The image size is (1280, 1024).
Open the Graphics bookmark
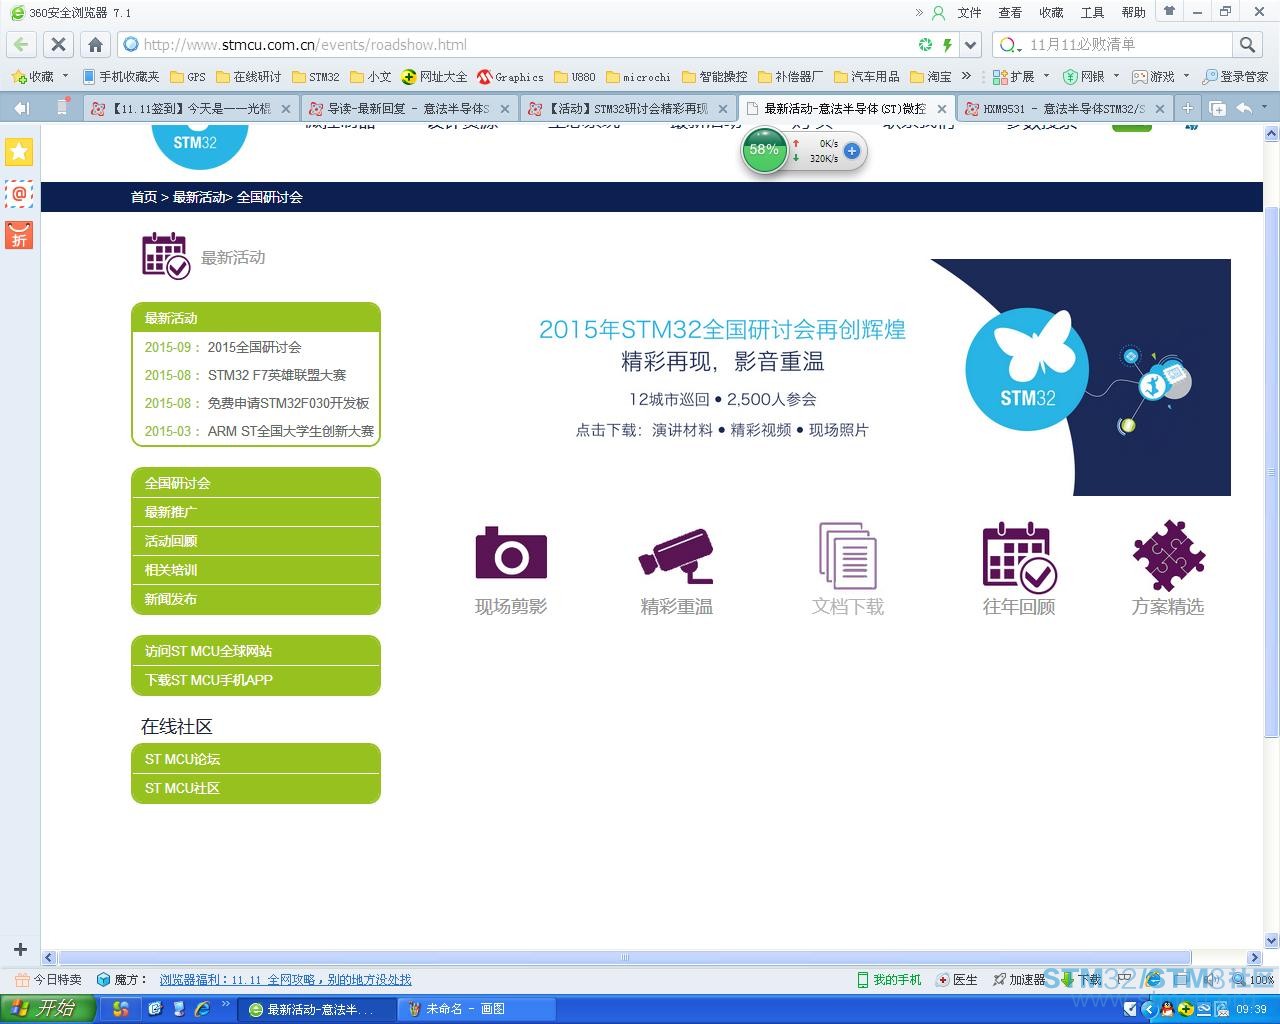point(511,76)
